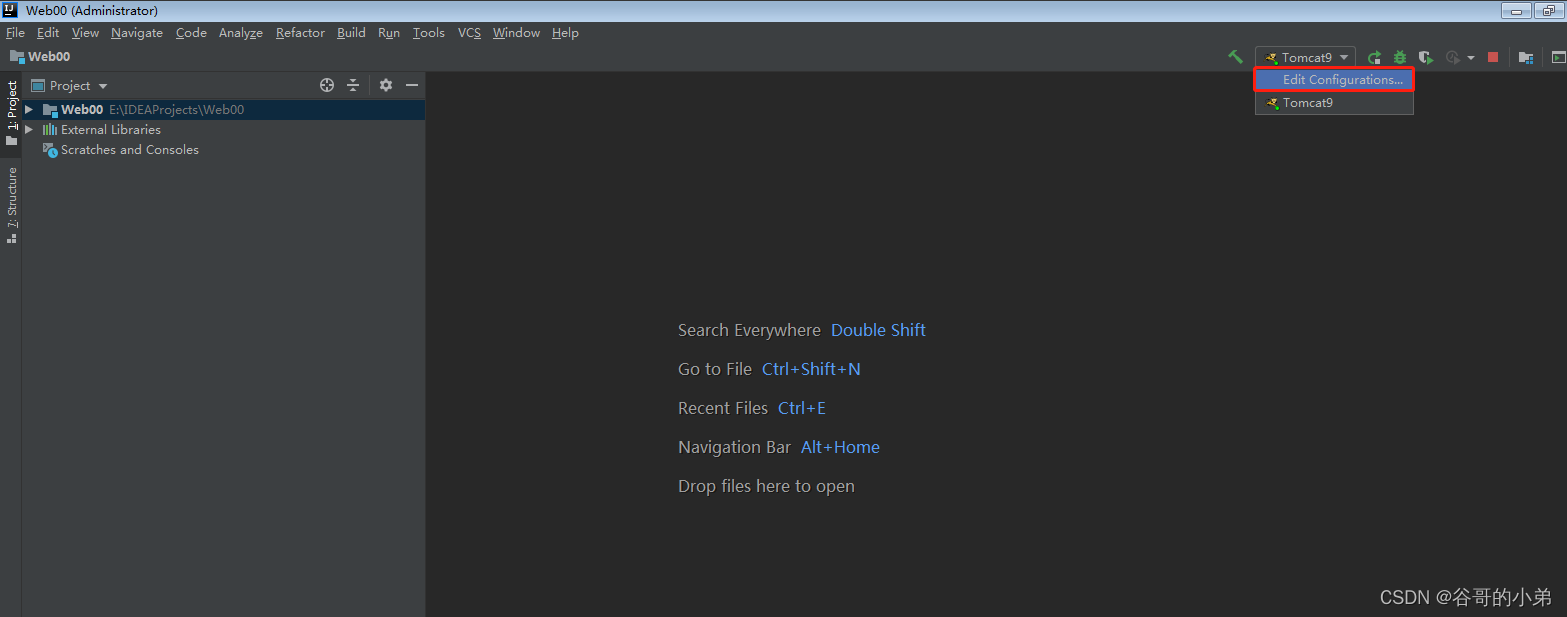The height and width of the screenshot is (617, 1567).
Task: Click the 'Ctrl+Shift+N' shortcut text
Action: point(811,369)
